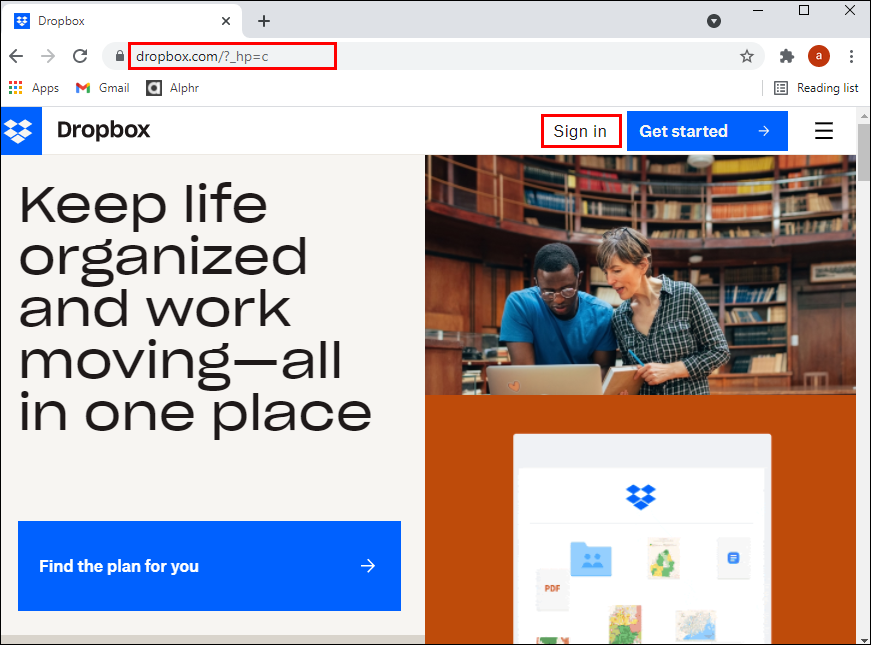This screenshot has height=645, width=871.
Task: Click the padlock site info icon
Action: (119, 56)
